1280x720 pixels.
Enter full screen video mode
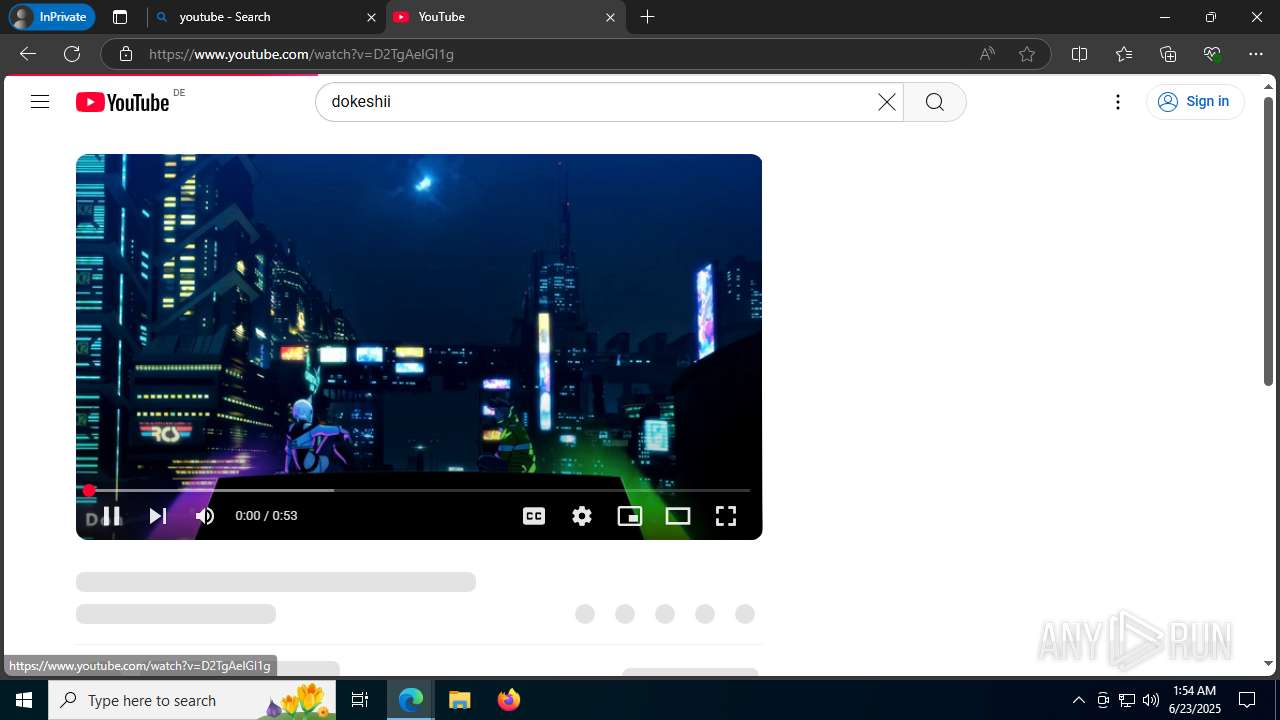point(726,516)
